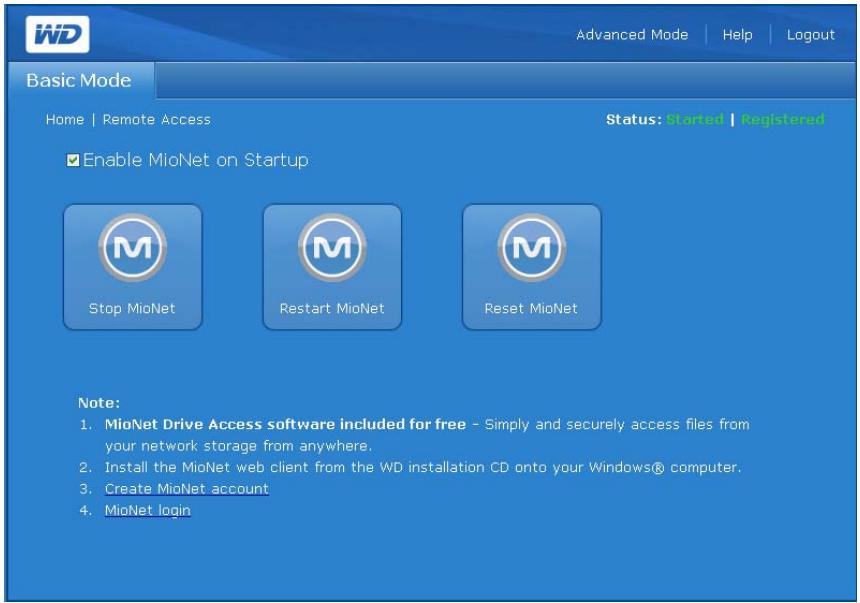Image resolution: width=860 pixels, height=603 pixels.
Task: Click the Reset MioNet icon button
Action: point(531,267)
